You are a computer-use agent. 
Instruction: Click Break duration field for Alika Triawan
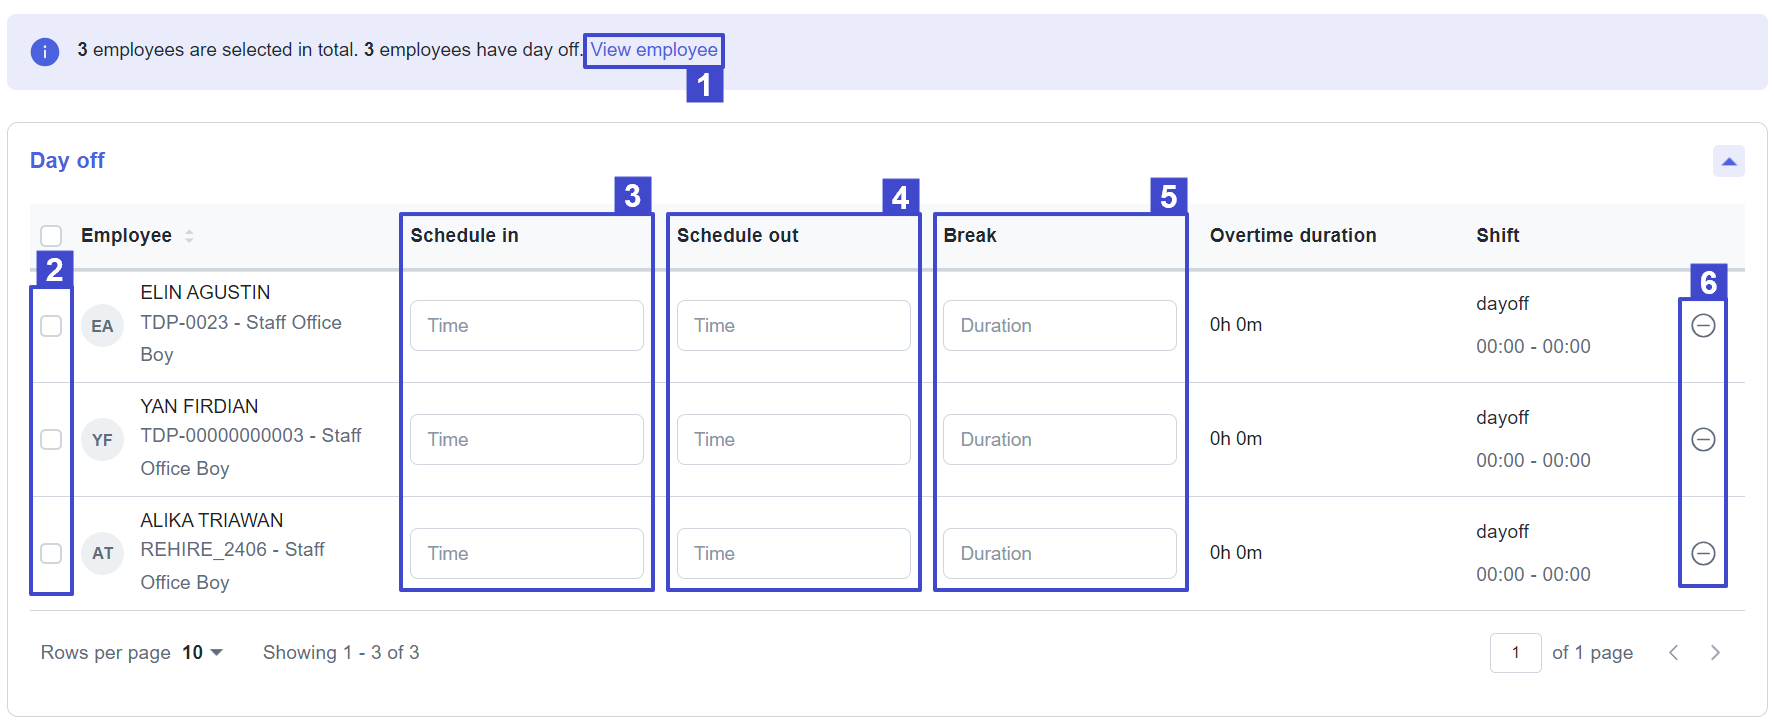point(1059,554)
